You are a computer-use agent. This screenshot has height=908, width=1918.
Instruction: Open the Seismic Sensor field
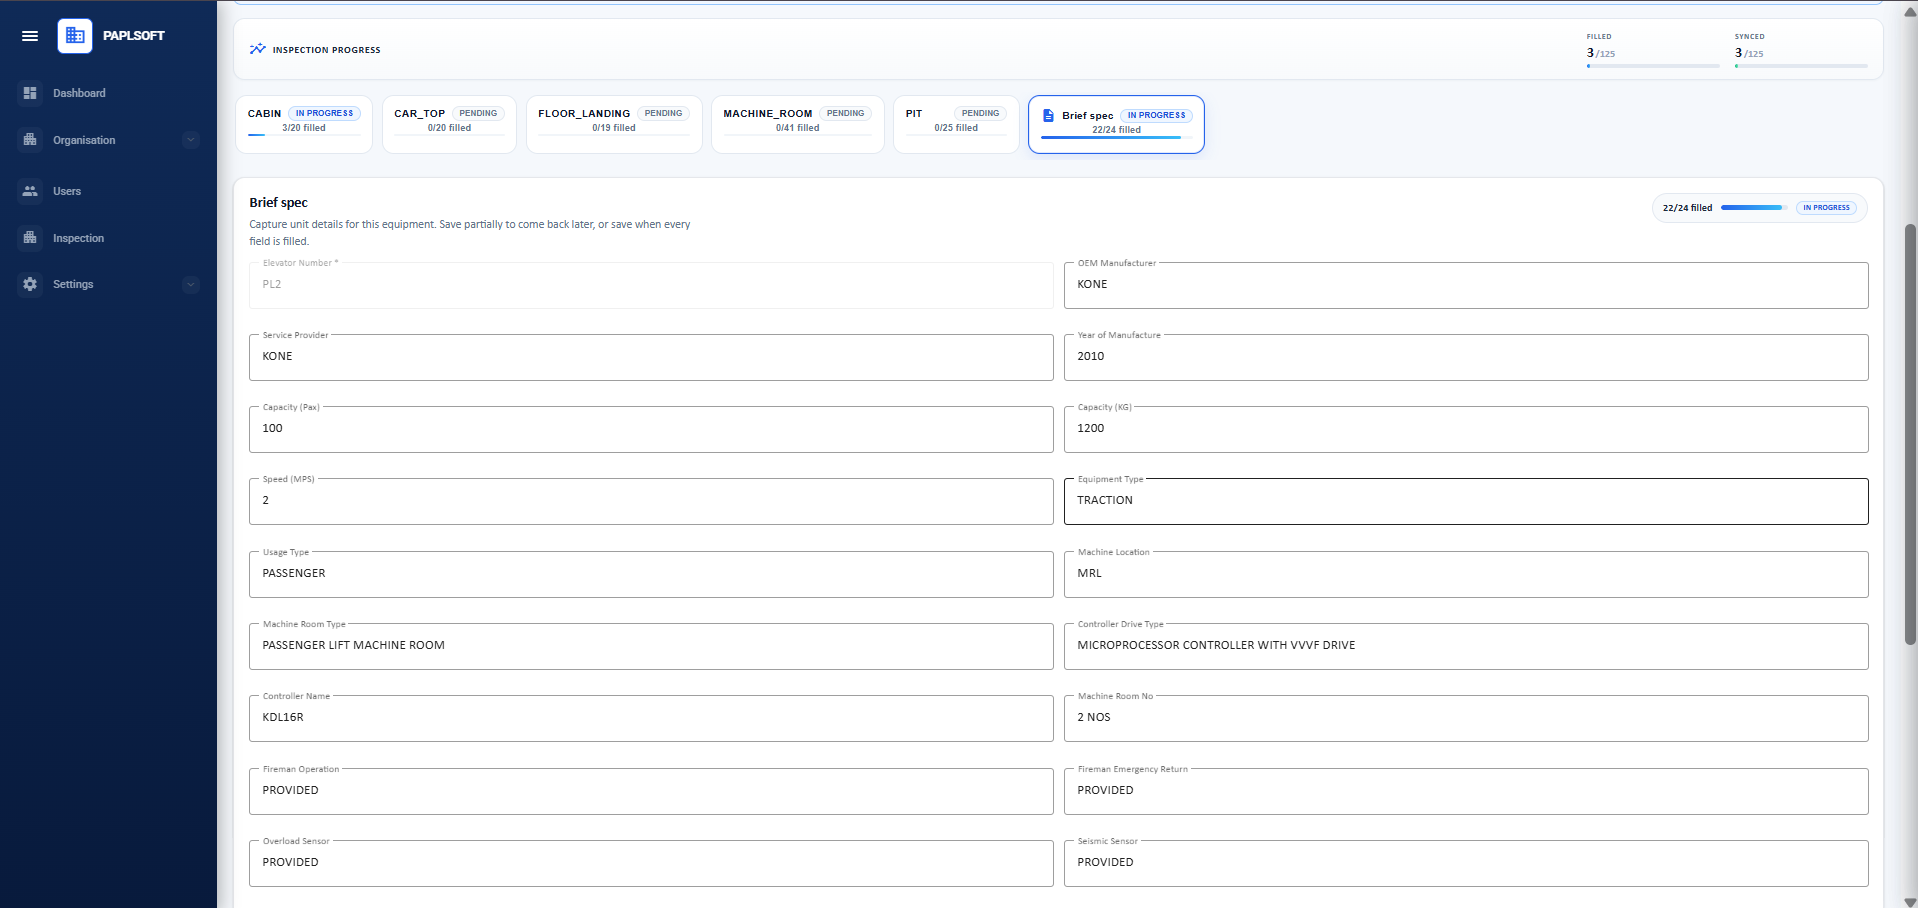1466,863
